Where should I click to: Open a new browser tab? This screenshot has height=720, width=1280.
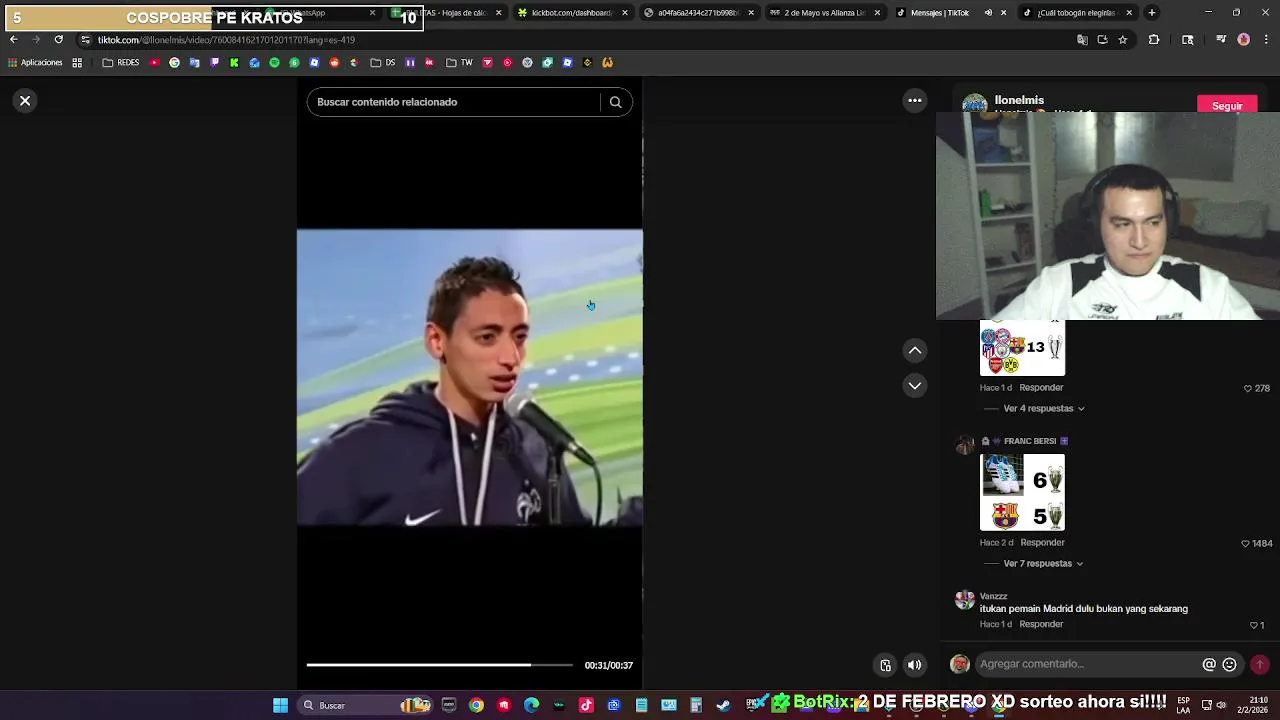pyautogui.click(x=1152, y=13)
